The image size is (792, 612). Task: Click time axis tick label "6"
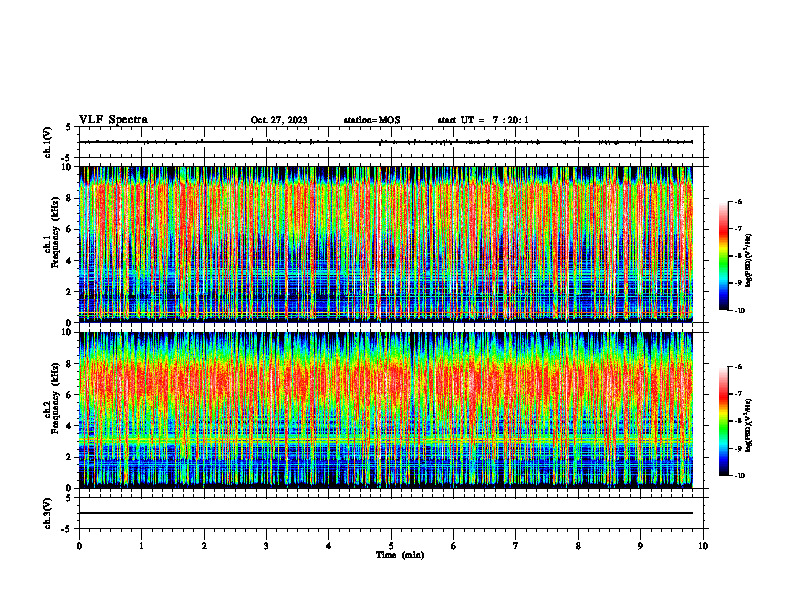pyautogui.click(x=454, y=546)
